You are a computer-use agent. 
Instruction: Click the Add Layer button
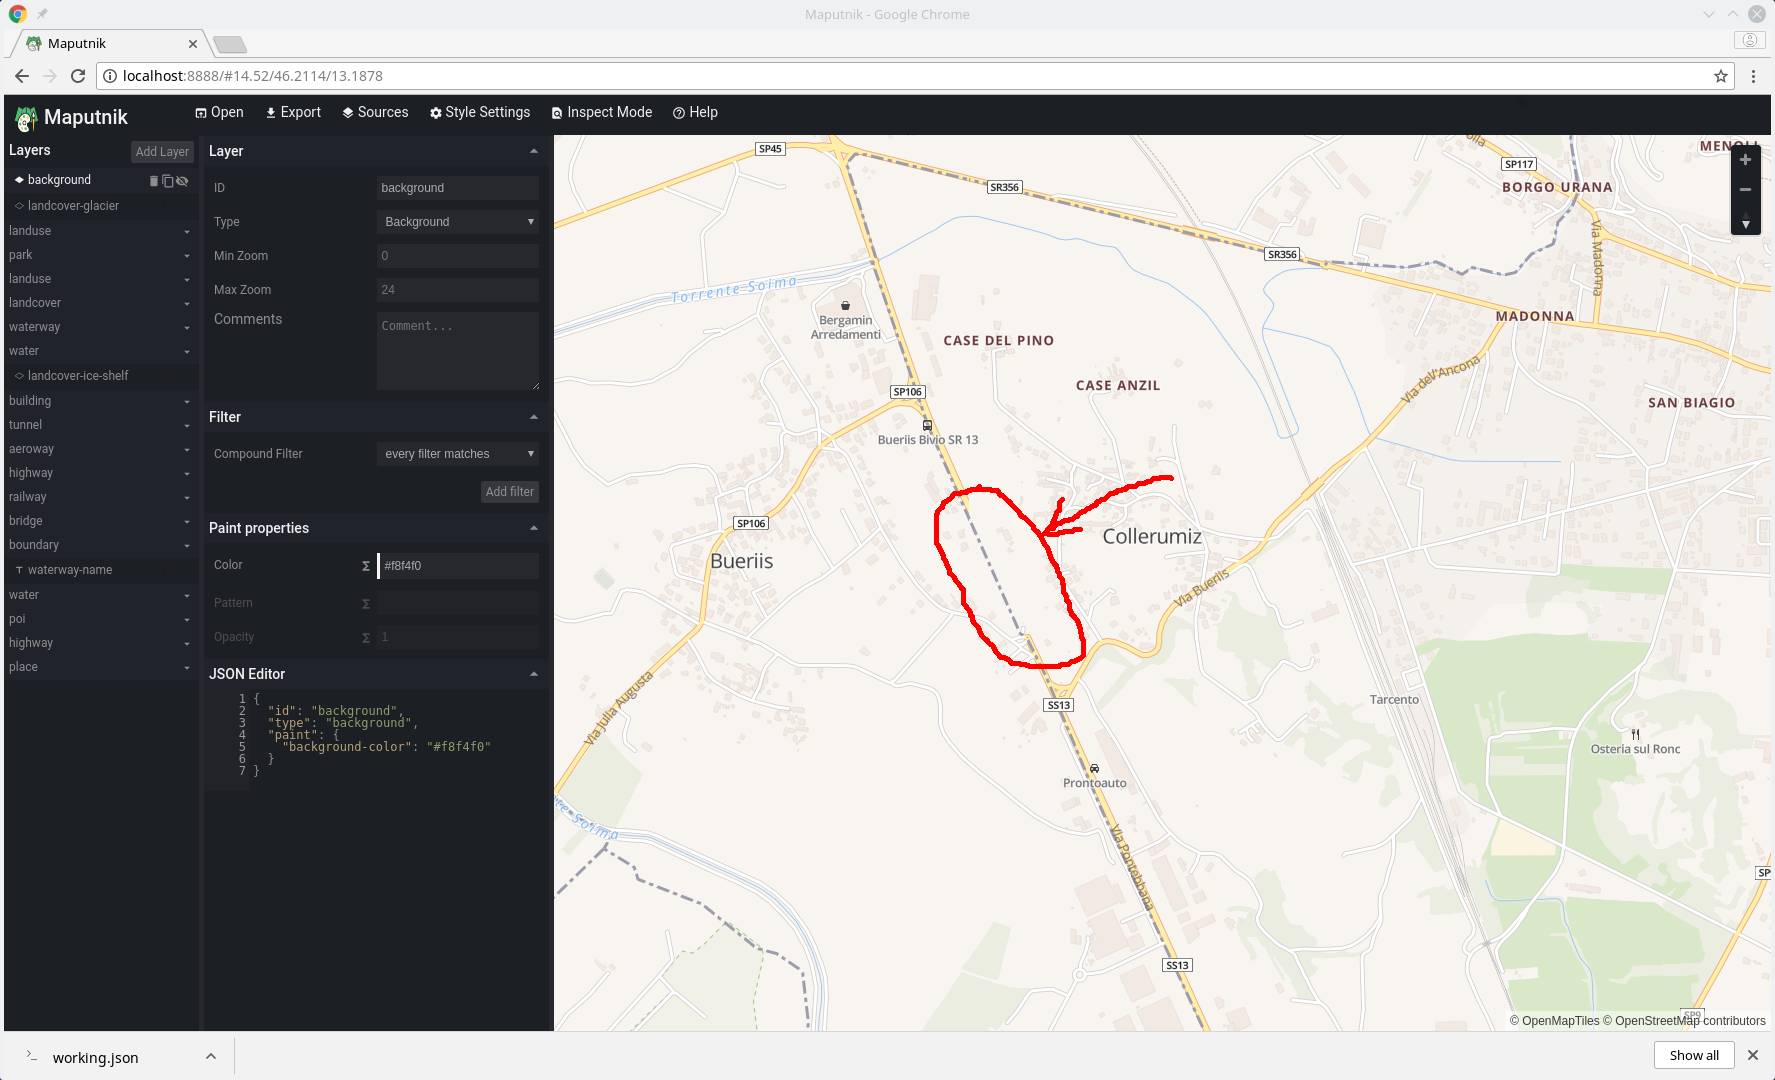pos(162,151)
